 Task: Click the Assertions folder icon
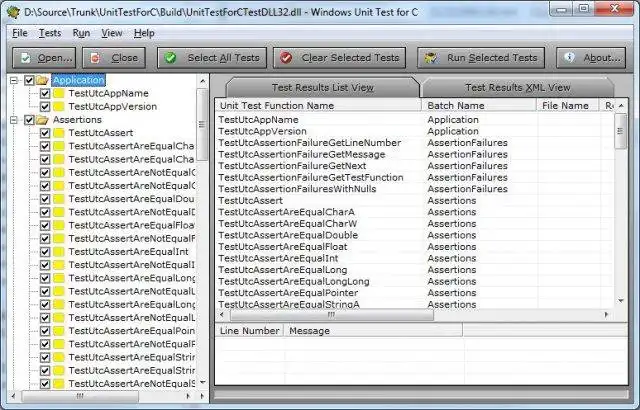click(x=42, y=120)
